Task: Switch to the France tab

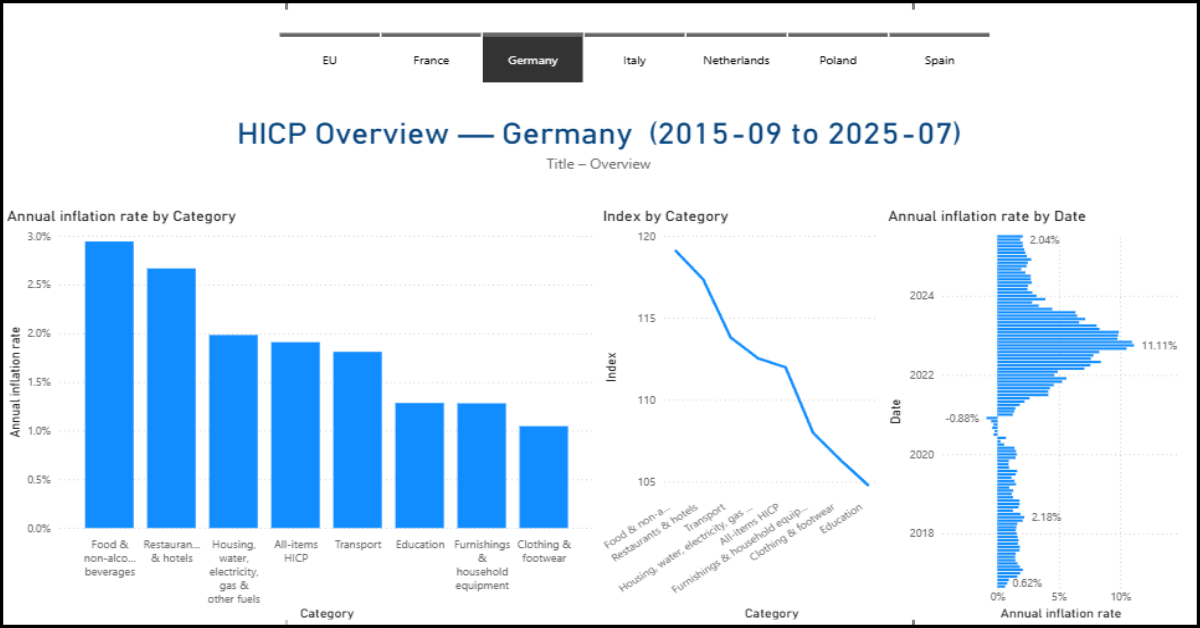Action: pos(431,59)
